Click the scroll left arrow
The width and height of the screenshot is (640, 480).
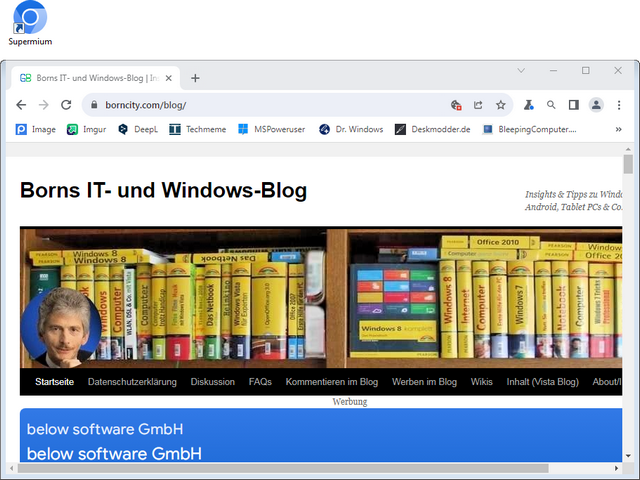[x=11, y=468]
